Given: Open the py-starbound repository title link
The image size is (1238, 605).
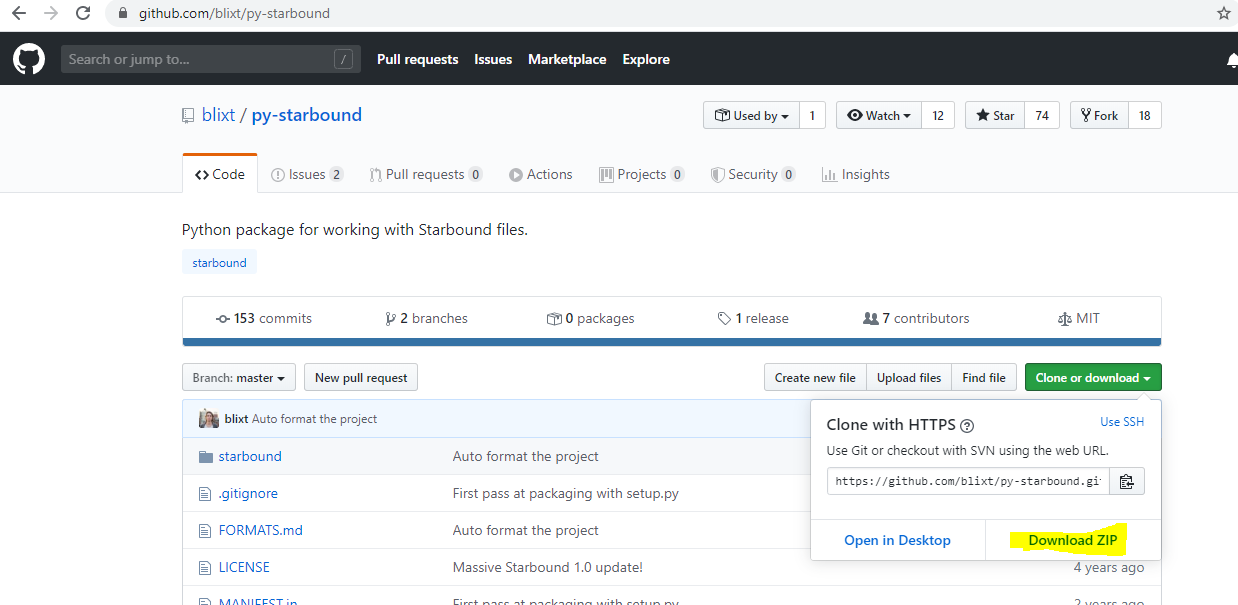Looking at the screenshot, I should [307, 115].
